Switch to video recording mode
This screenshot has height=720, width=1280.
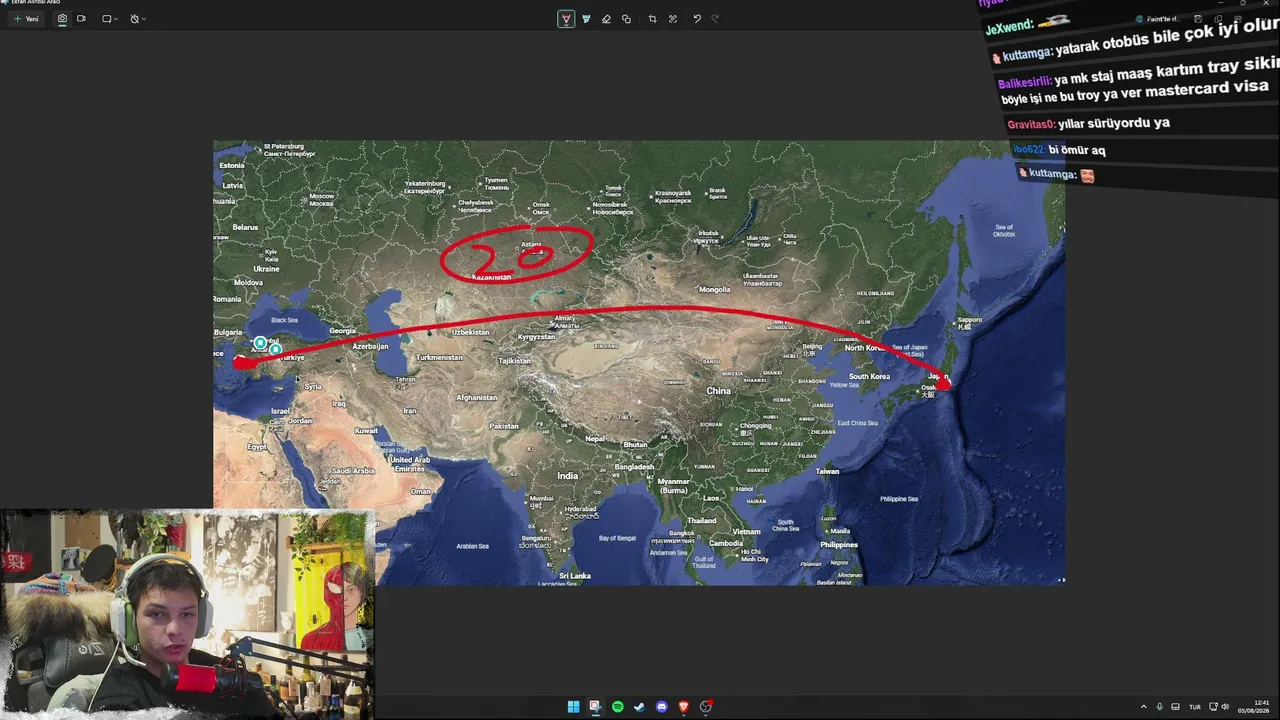click(x=81, y=19)
